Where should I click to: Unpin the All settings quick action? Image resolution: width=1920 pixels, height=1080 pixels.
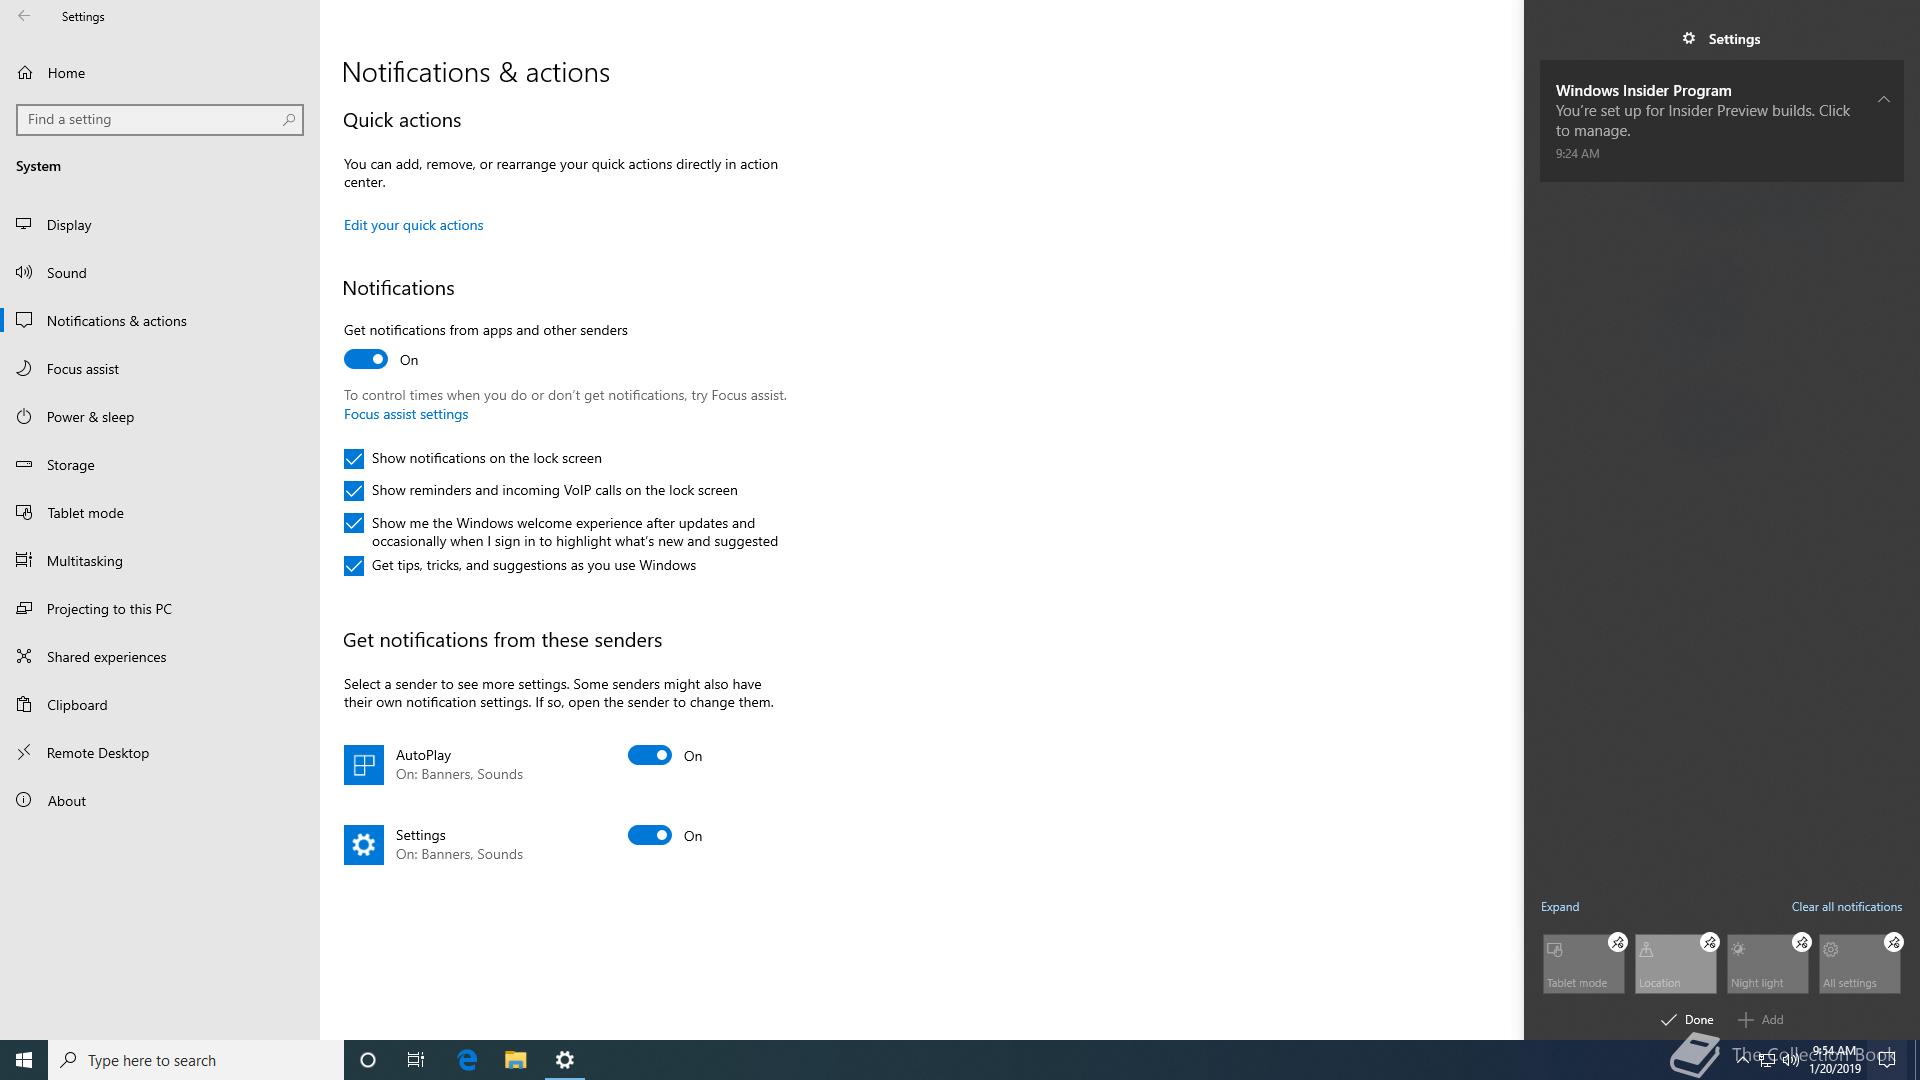point(1893,942)
